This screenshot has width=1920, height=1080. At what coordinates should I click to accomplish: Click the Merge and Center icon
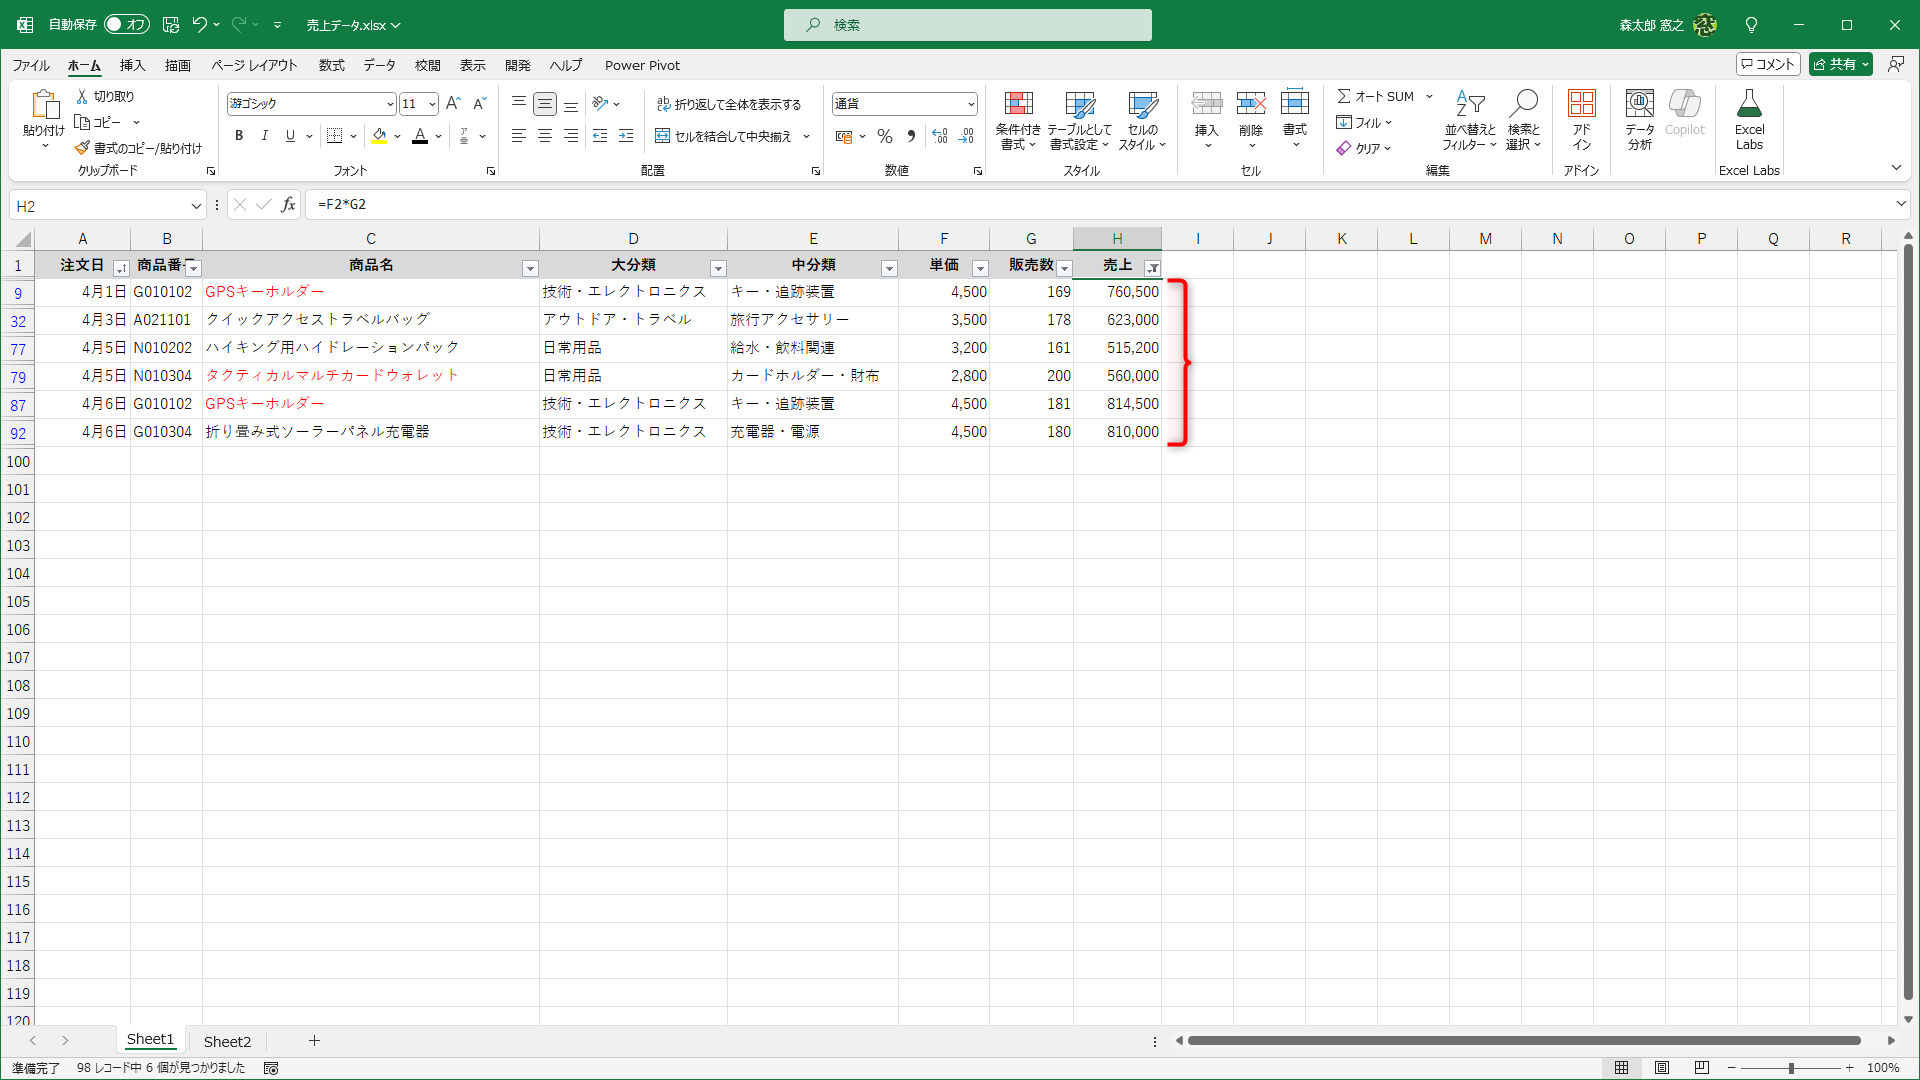click(x=662, y=136)
